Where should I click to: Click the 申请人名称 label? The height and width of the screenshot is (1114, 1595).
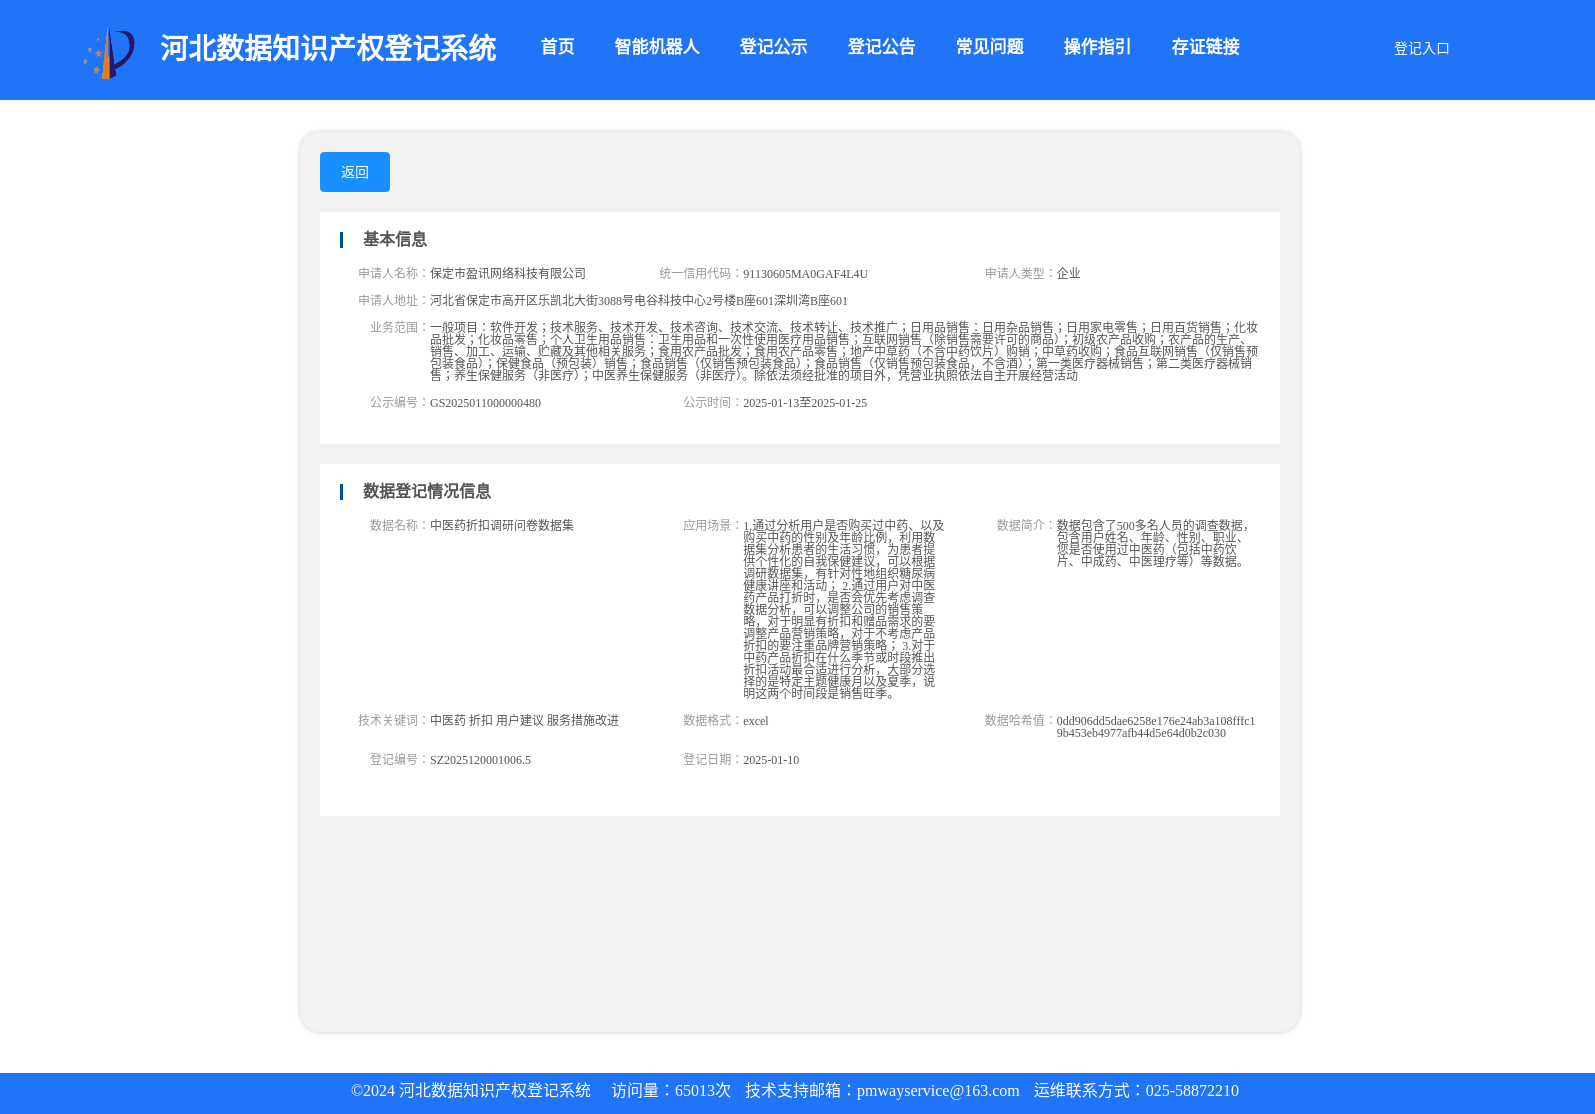(394, 274)
